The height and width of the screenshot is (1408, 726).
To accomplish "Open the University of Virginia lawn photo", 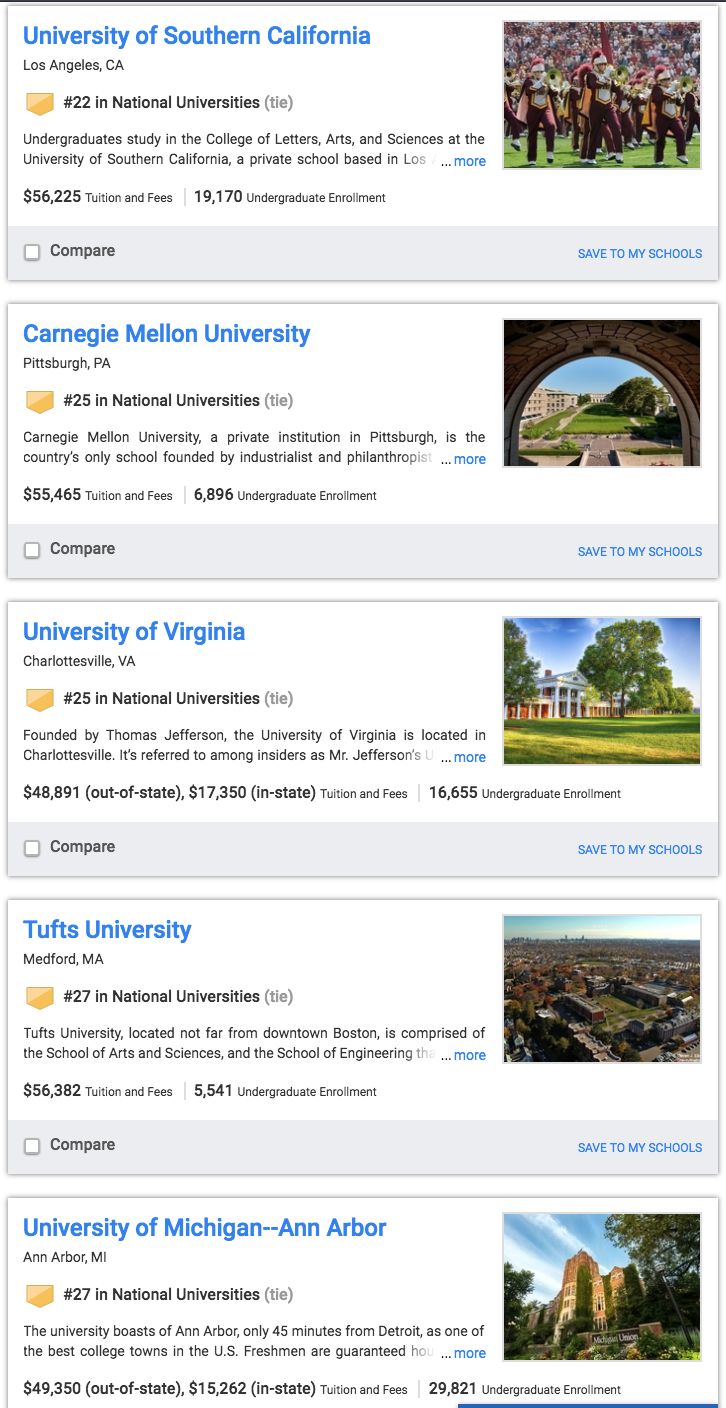I will pos(602,691).
